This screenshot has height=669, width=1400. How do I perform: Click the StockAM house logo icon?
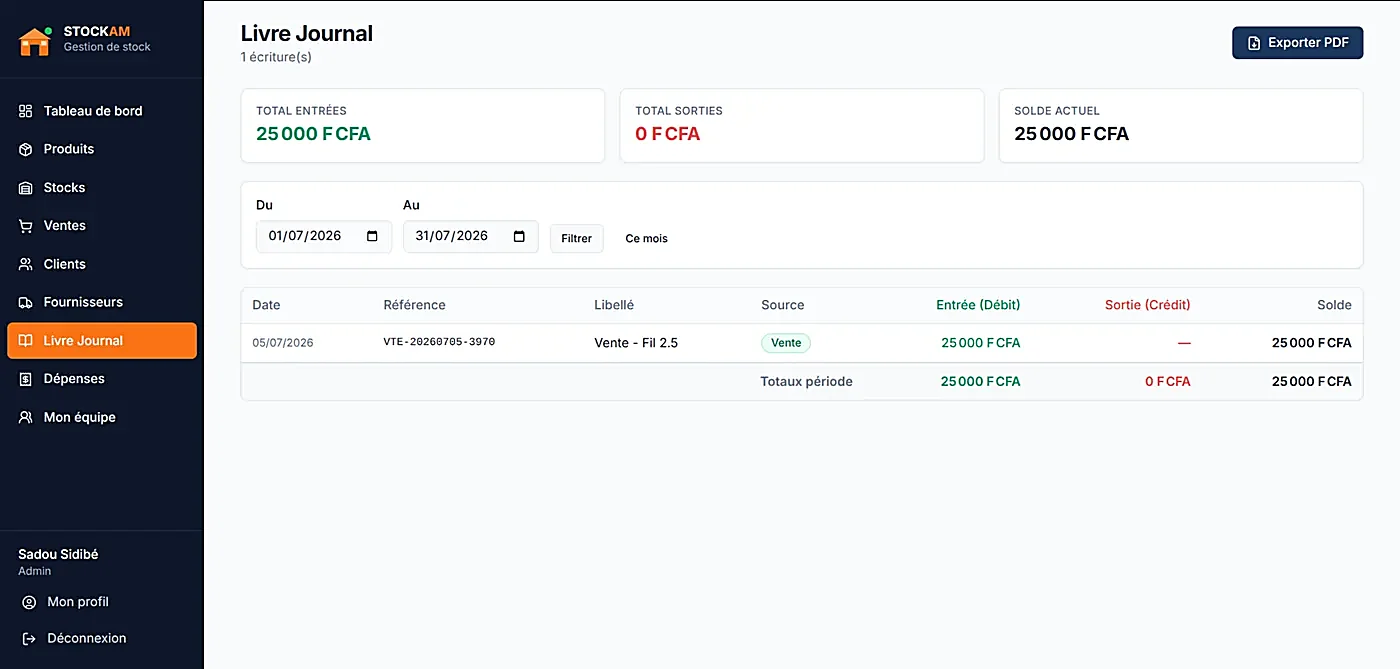[x=35, y=40]
